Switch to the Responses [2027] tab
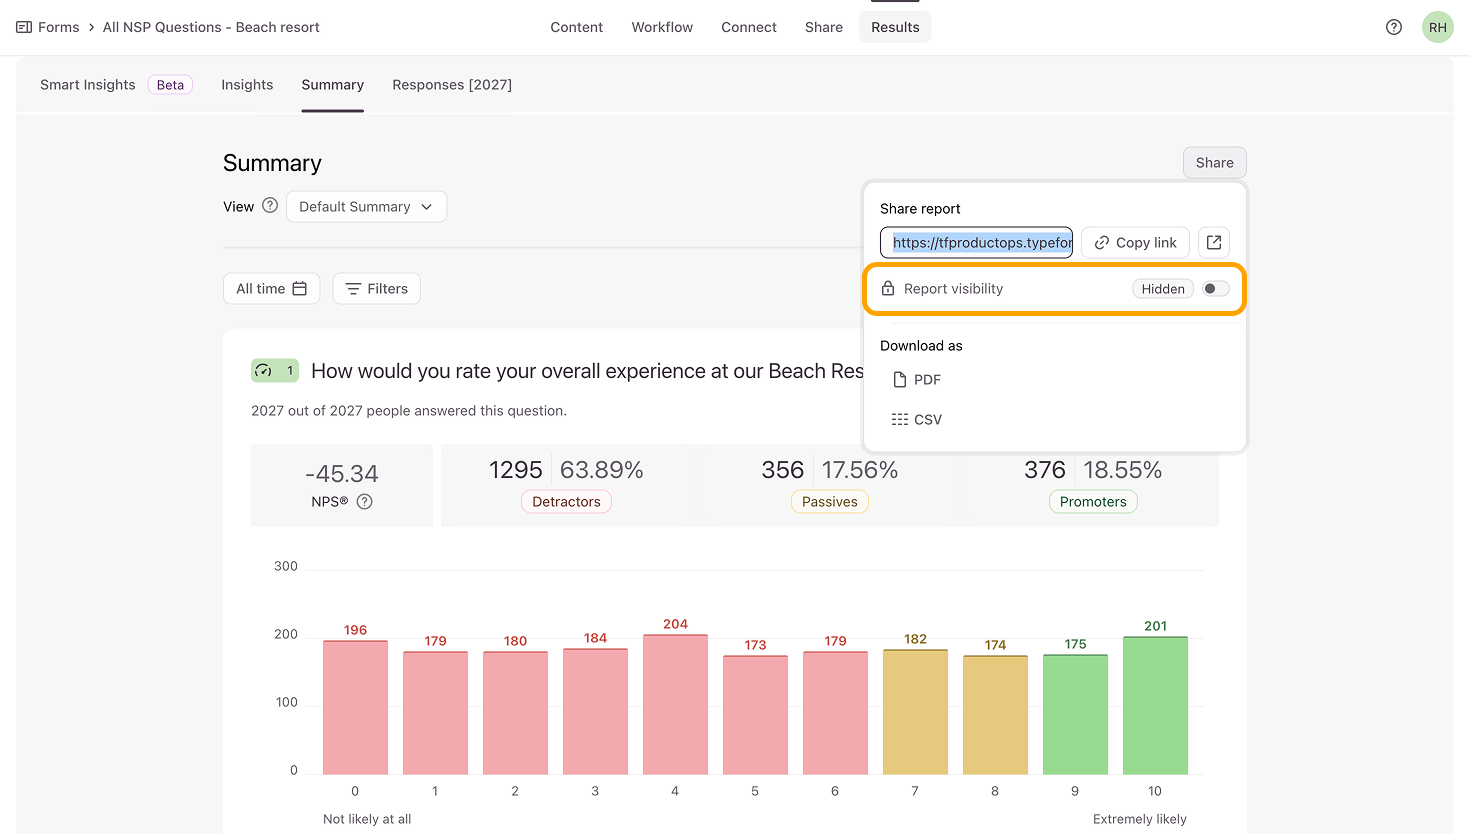The height and width of the screenshot is (834, 1470). pos(451,85)
